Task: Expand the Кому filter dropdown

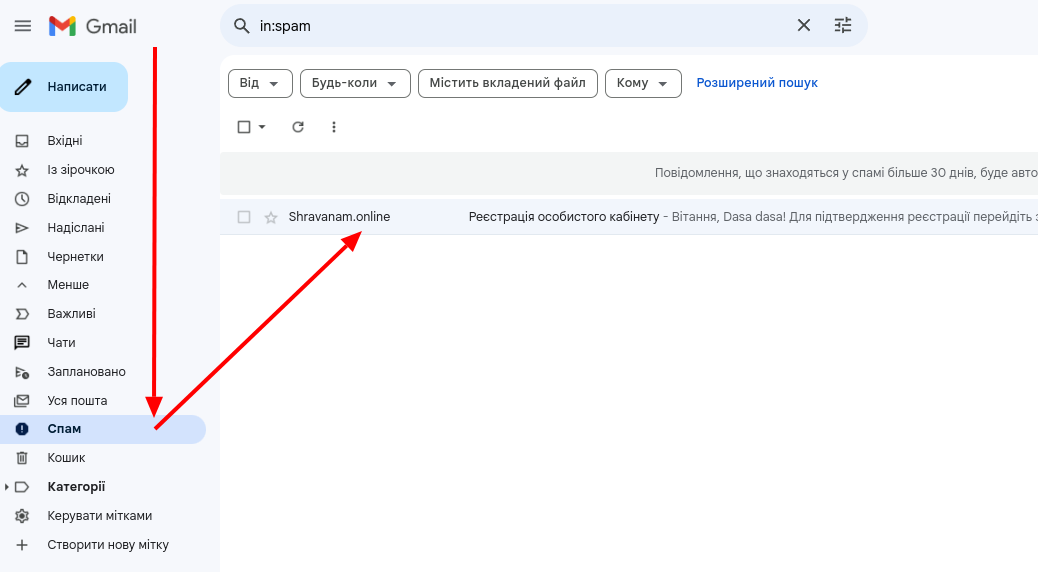Action: click(x=642, y=84)
